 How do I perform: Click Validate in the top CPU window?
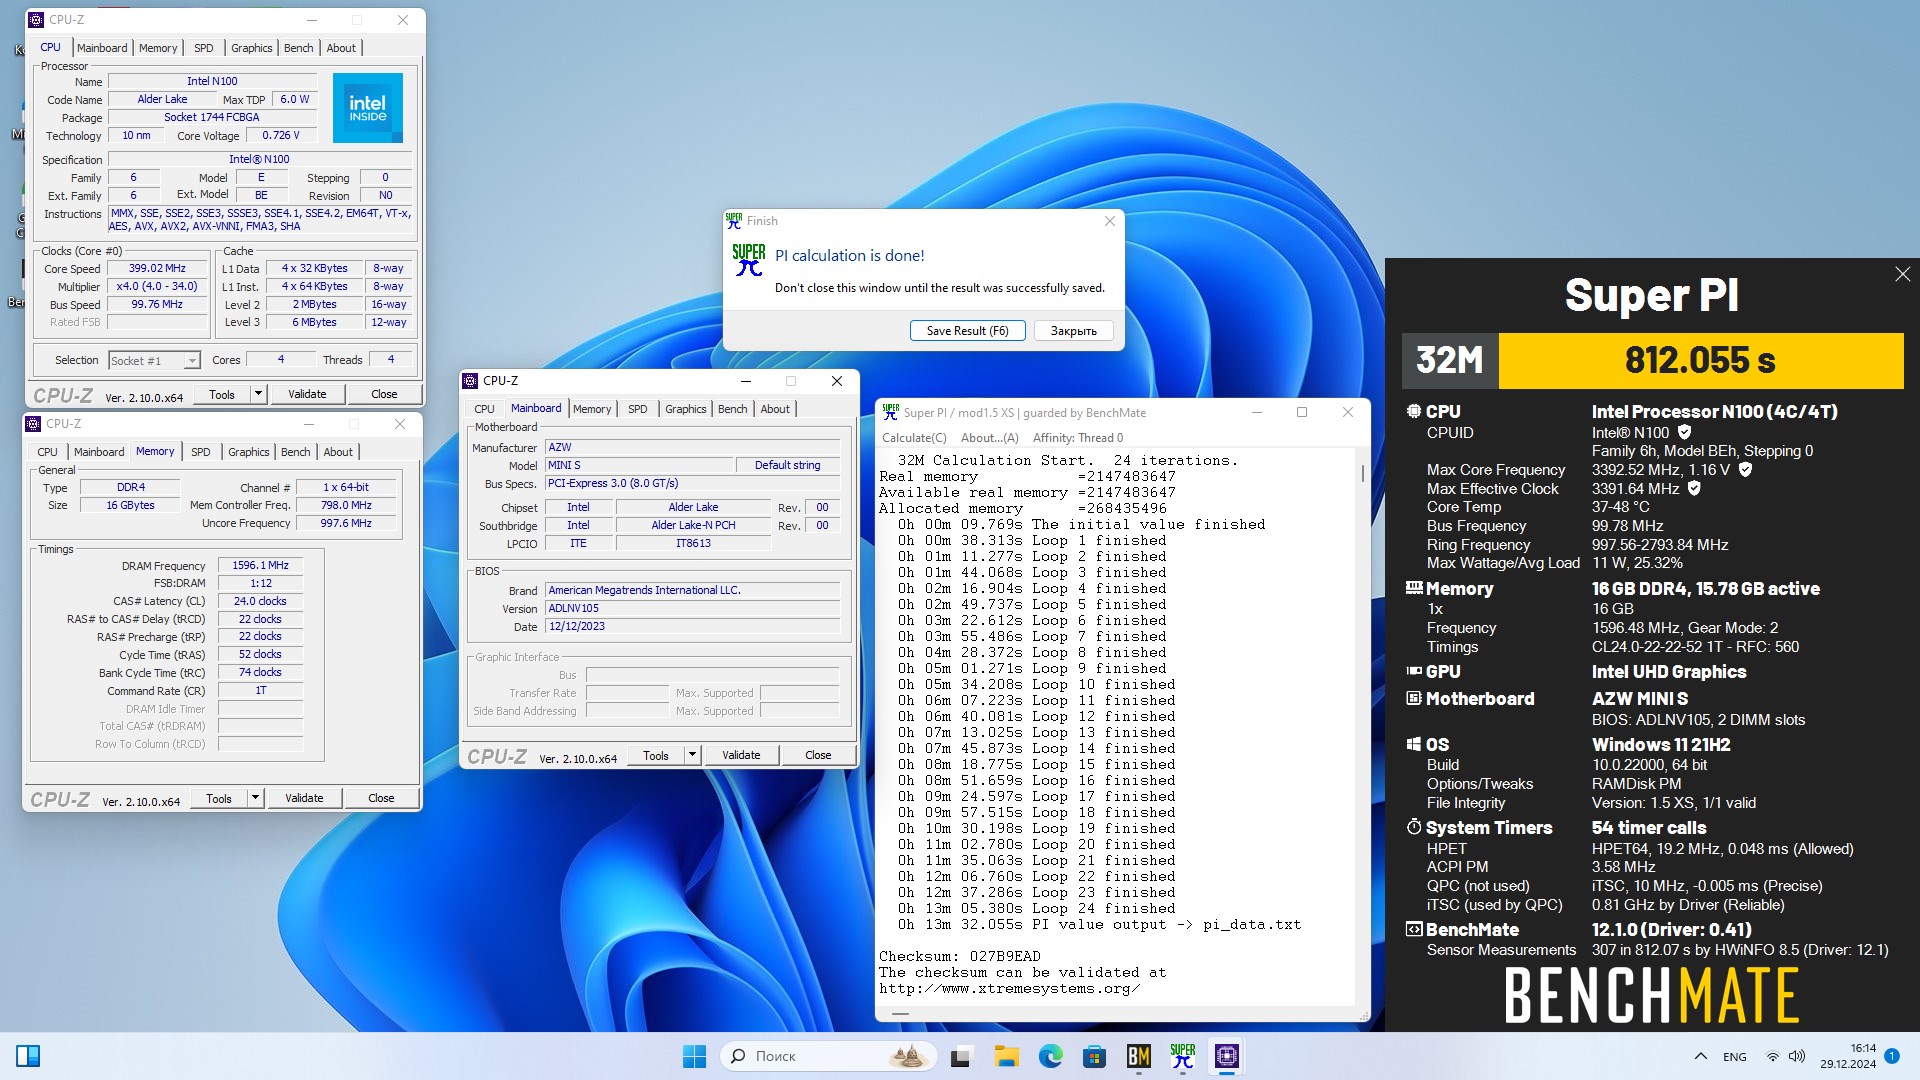click(x=307, y=394)
